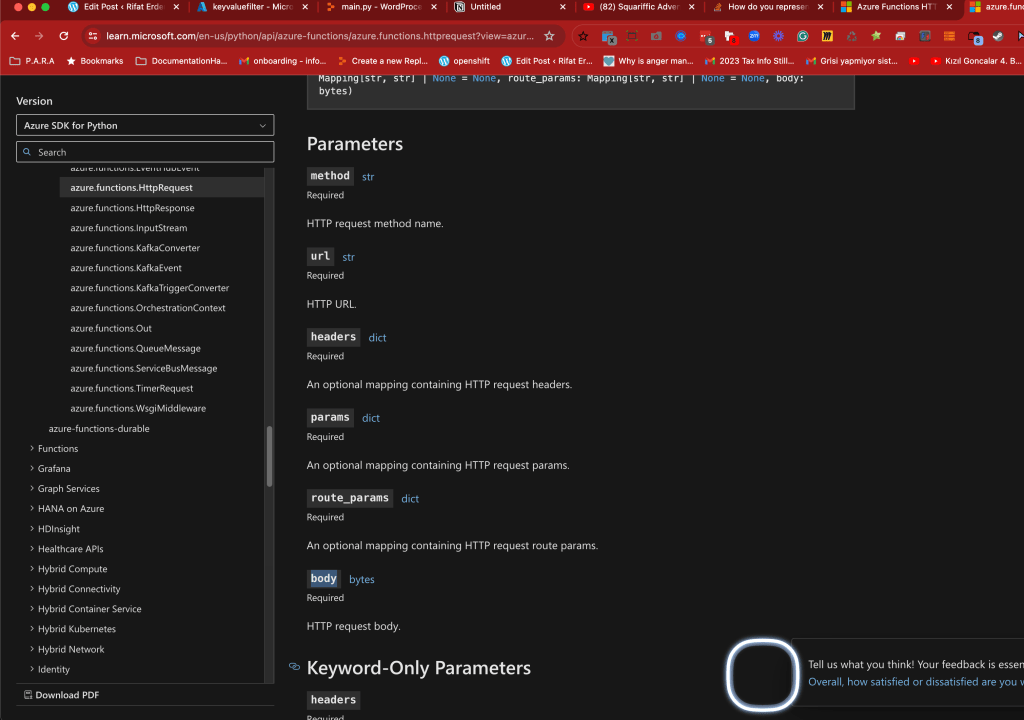Open azure.functions.KafkaEvent in the sidebar
This screenshot has height=720, width=1024.
(126, 268)
